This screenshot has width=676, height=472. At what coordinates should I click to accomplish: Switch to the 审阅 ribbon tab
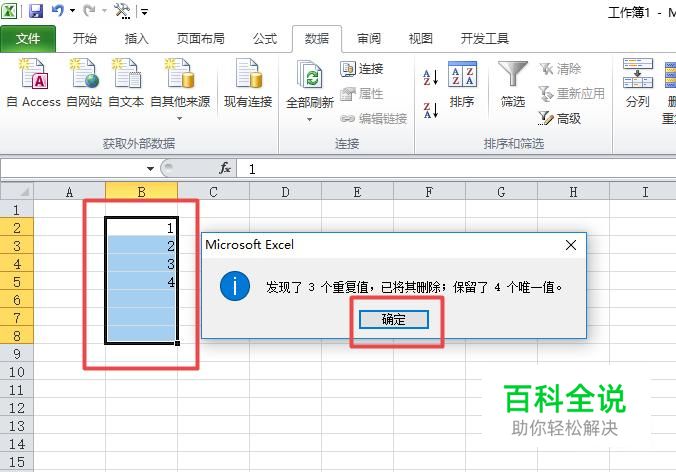[369, 39]
